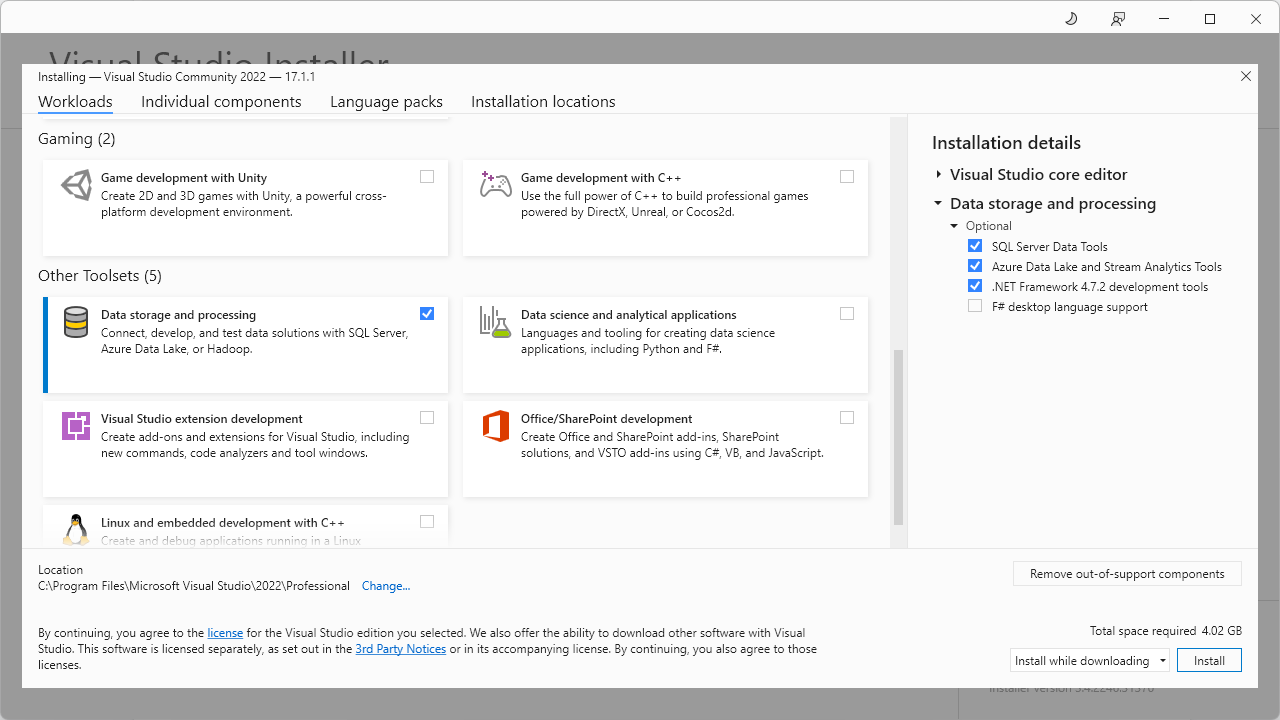This screenshot has height=720, width=1280.
Task: Check Data science and analytical applications workload
Action: 847,314
